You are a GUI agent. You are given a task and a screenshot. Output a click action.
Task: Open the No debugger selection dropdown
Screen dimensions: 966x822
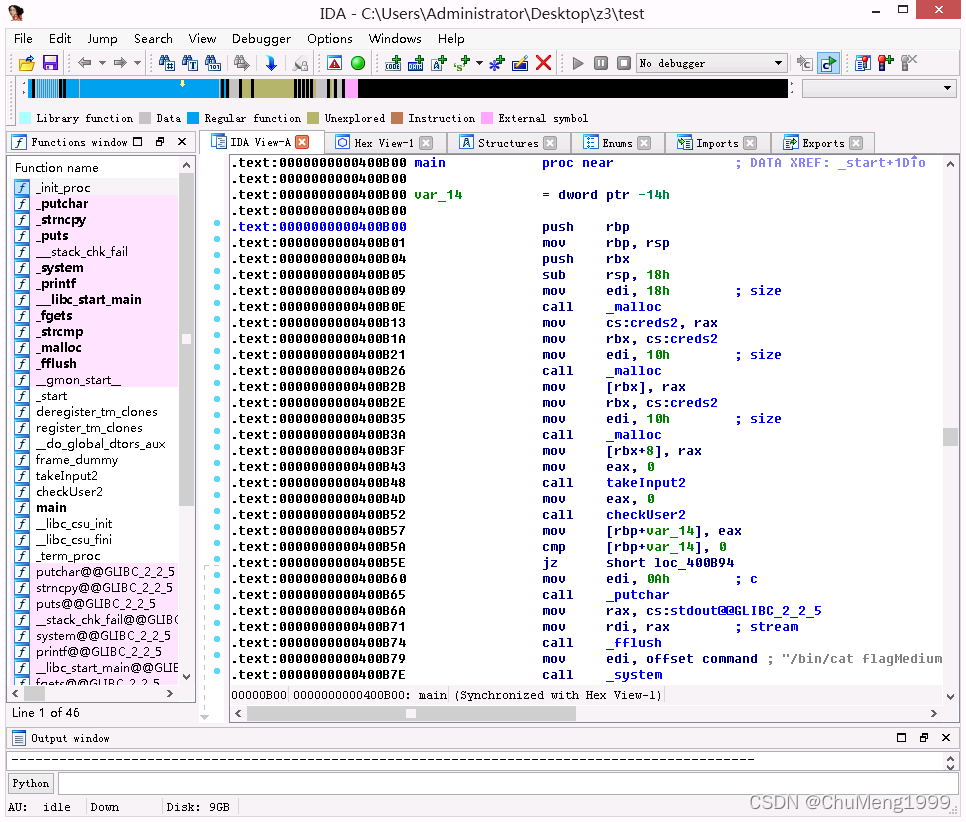tap(778, 63)
